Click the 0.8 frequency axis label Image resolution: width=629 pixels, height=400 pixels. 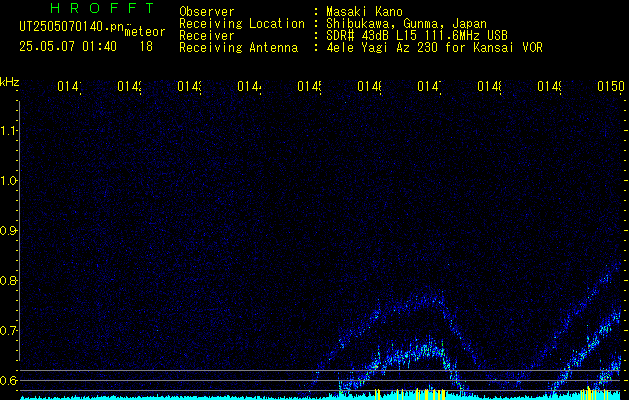(x=8, y=280)
